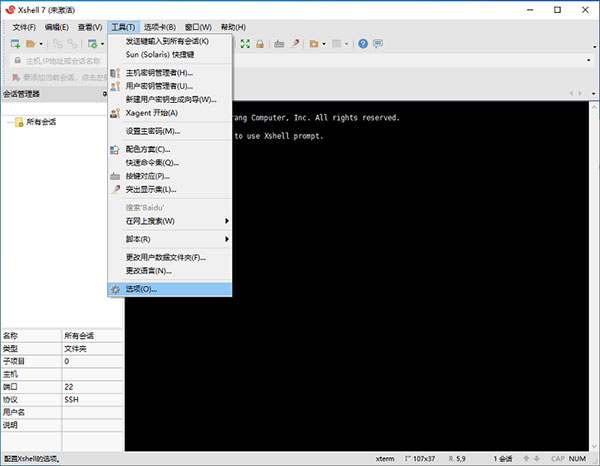Viewport: 600px width, 466px height.
Task: Open Help via blue question icon
Action: pos(363,44)
